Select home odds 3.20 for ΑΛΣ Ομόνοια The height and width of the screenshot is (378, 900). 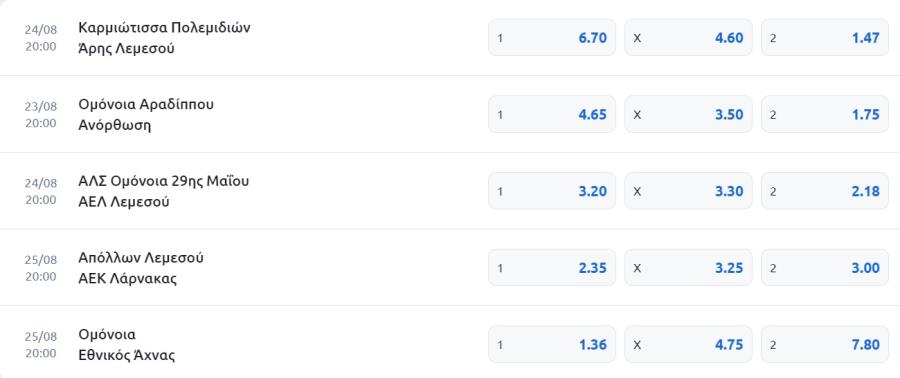(x=552, y=191)
